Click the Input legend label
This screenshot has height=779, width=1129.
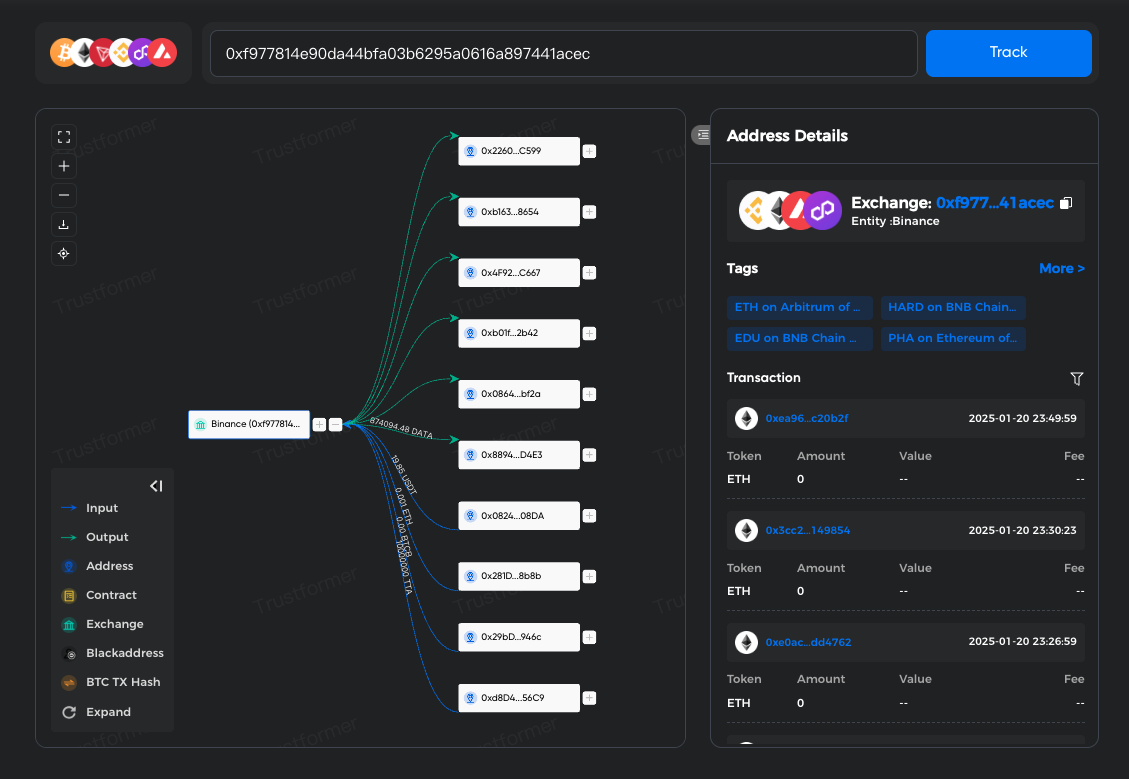pos(102,508)
